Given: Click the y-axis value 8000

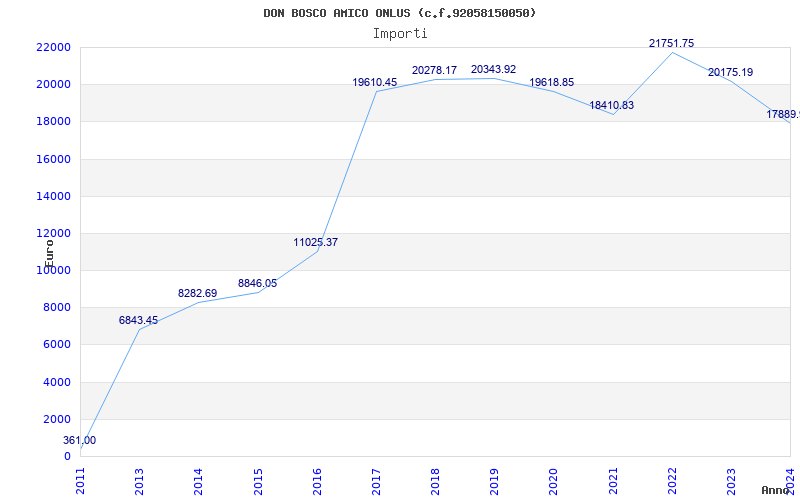Looking at the screenshot, I should 56,307.
